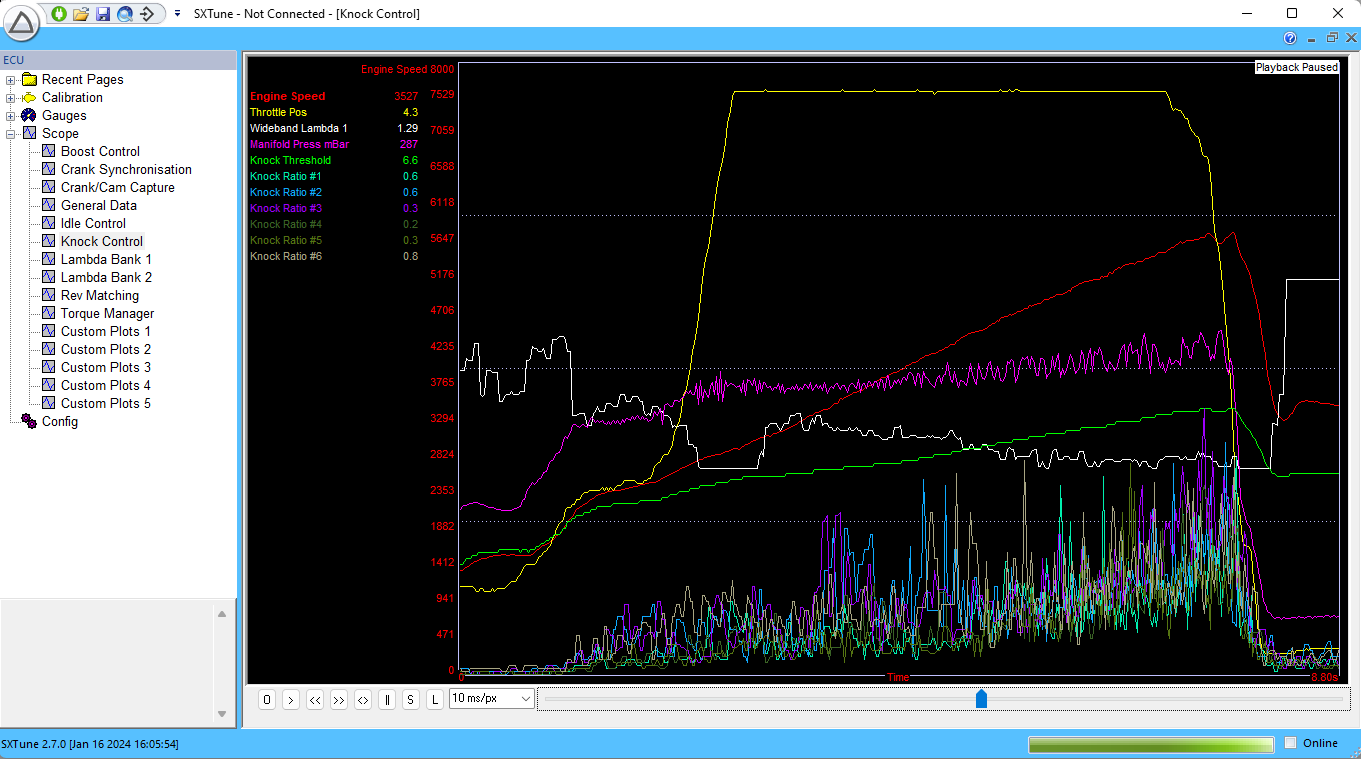Click the > play forward button
1361x759 pixels.
click(291, 699)
